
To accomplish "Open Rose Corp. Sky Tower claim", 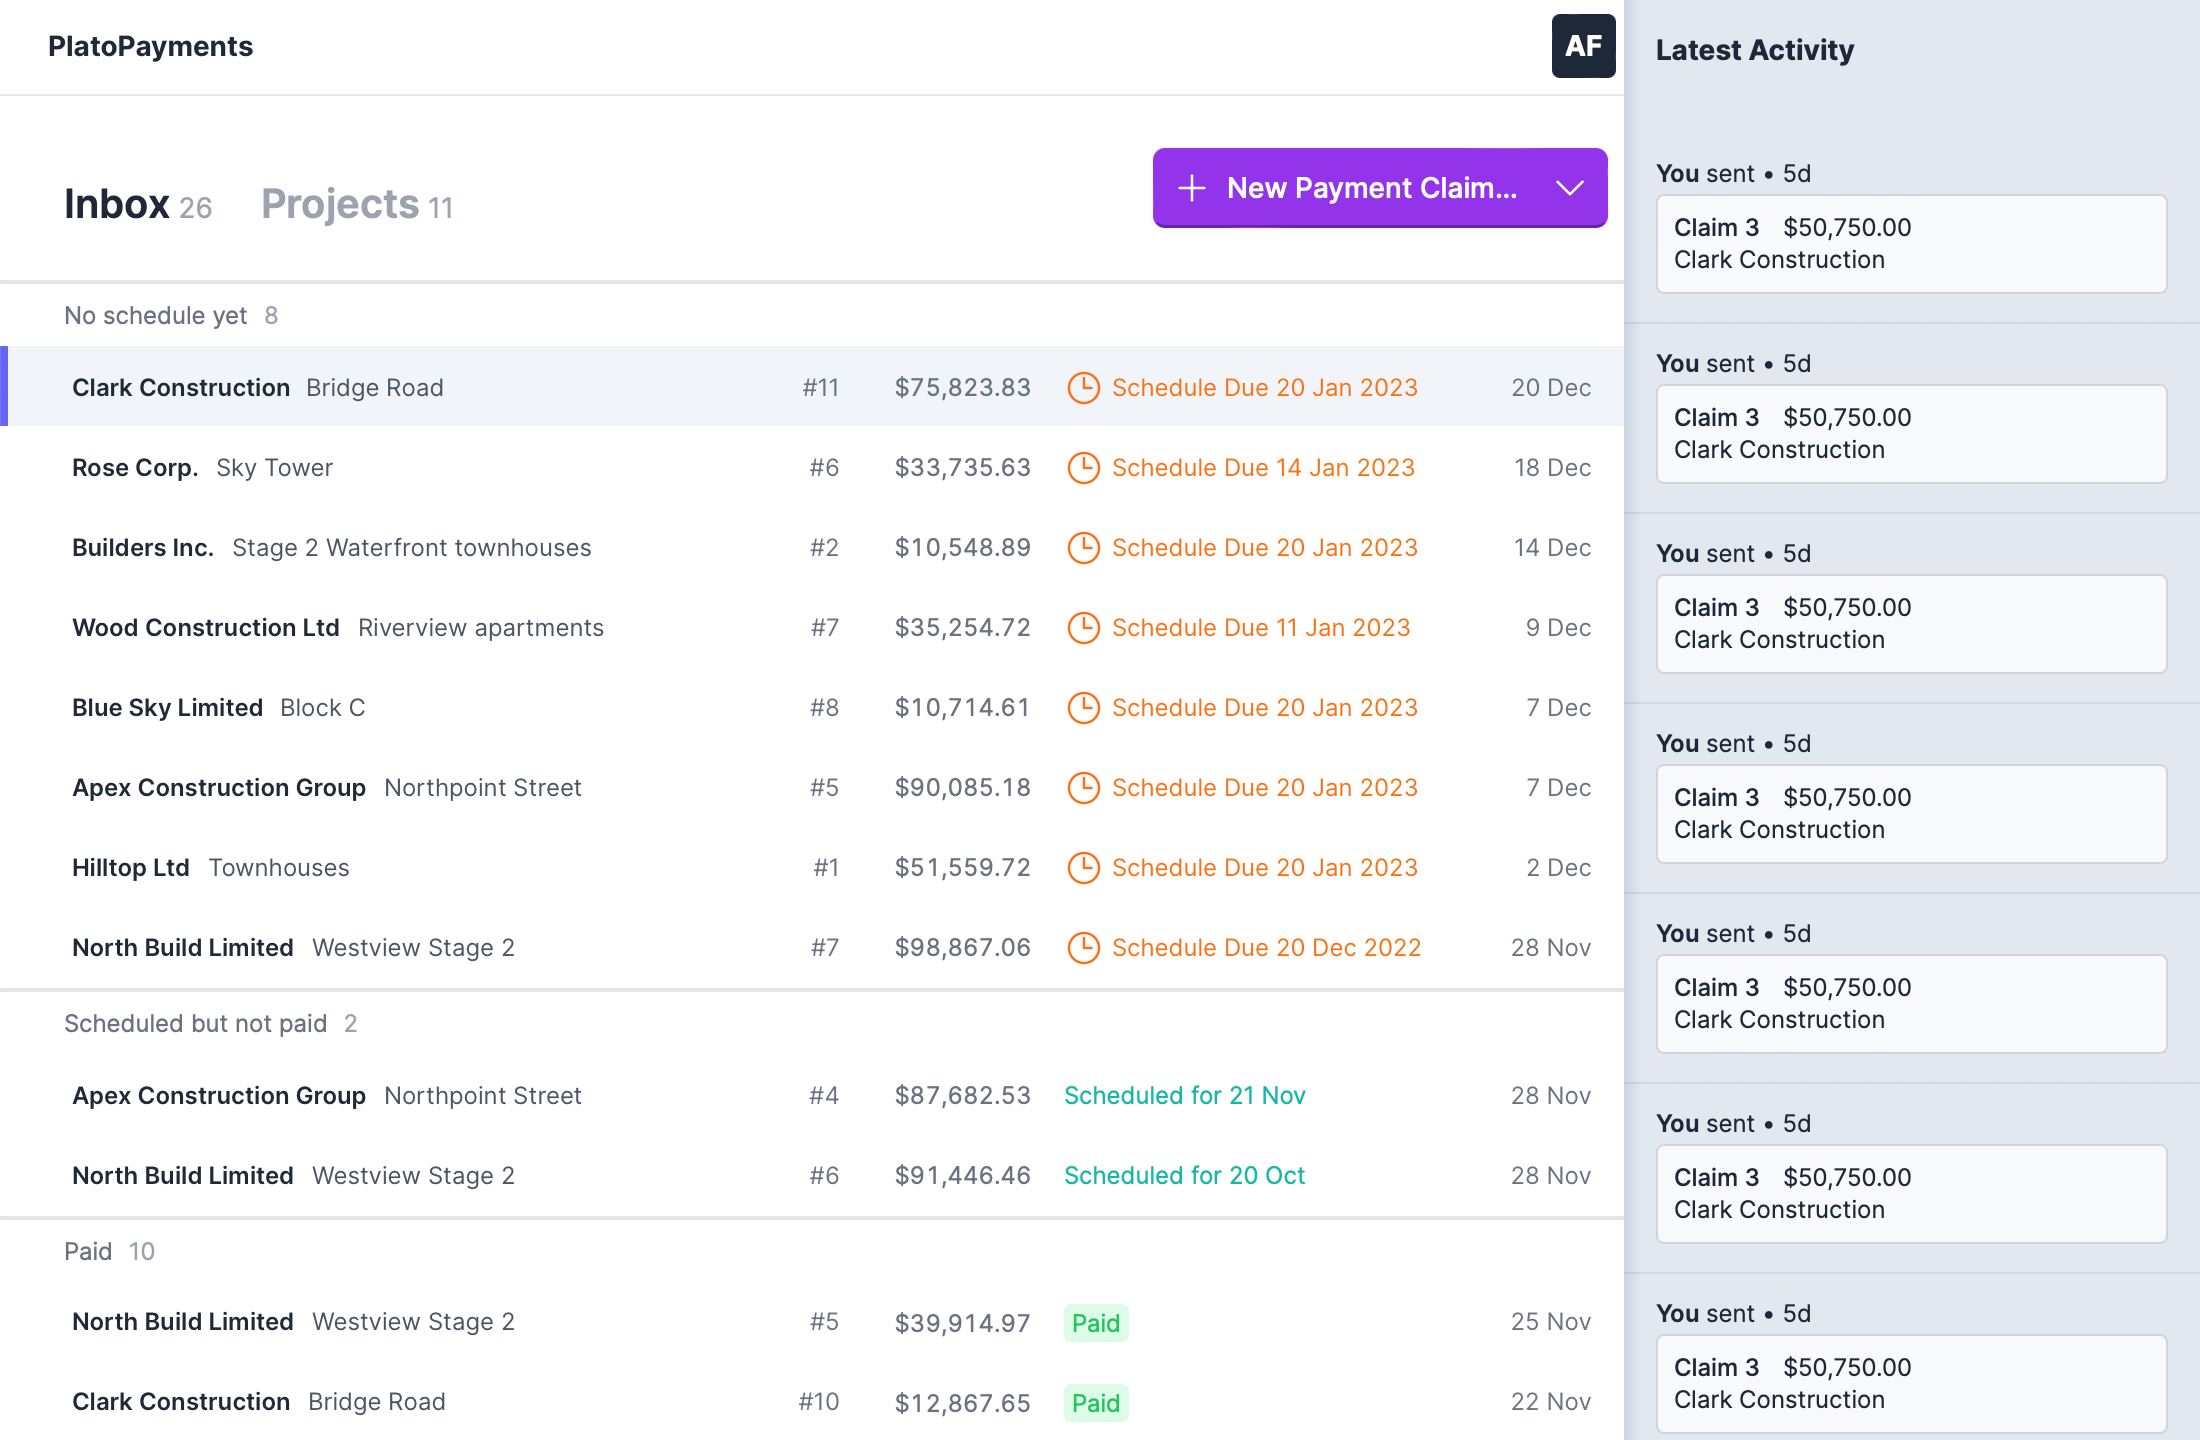I will pos(812,467).
